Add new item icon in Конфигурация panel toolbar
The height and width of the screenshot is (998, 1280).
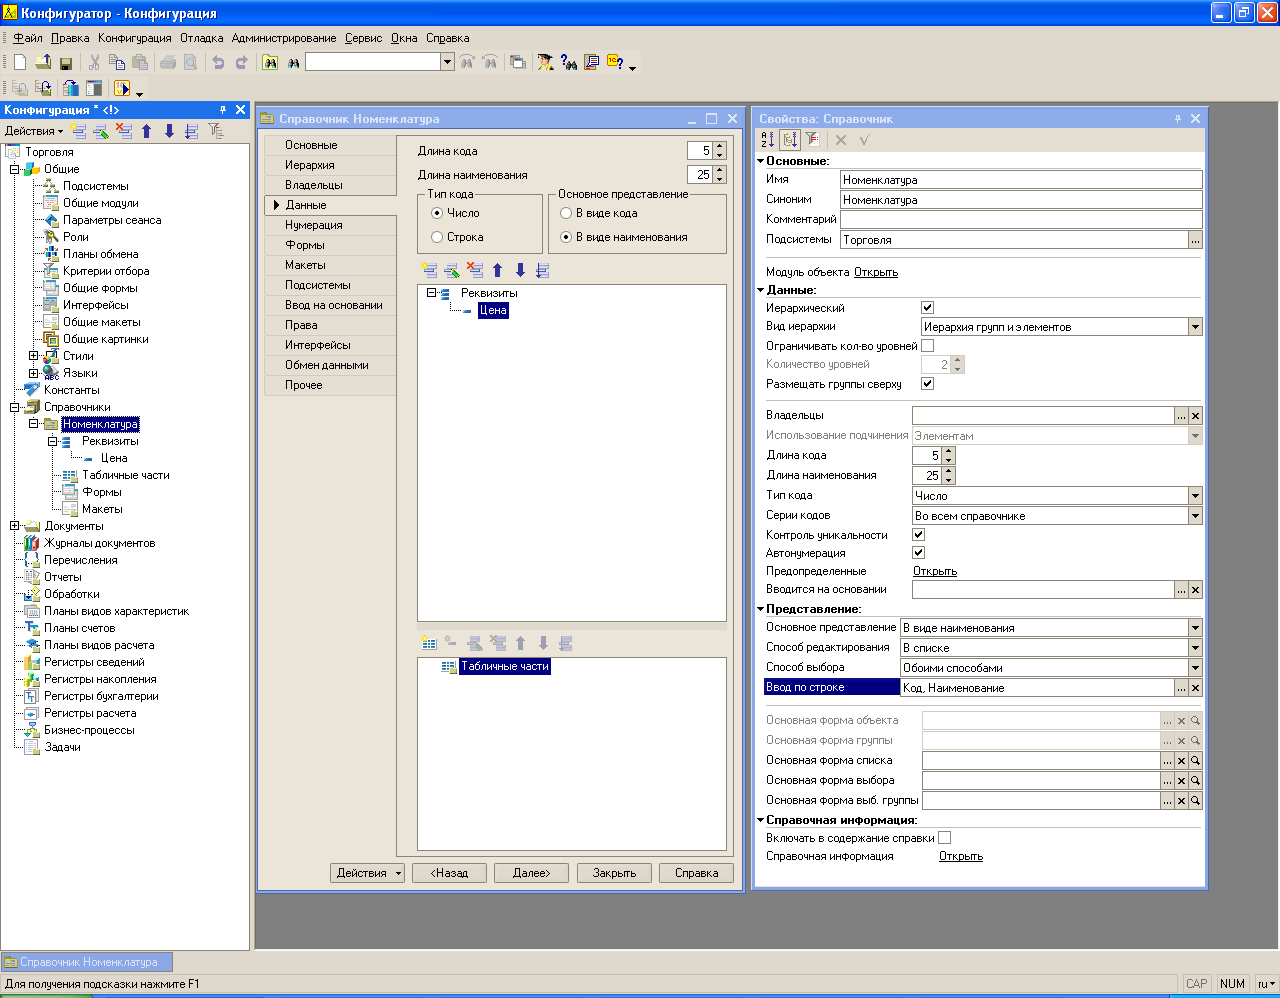(78, 131)
